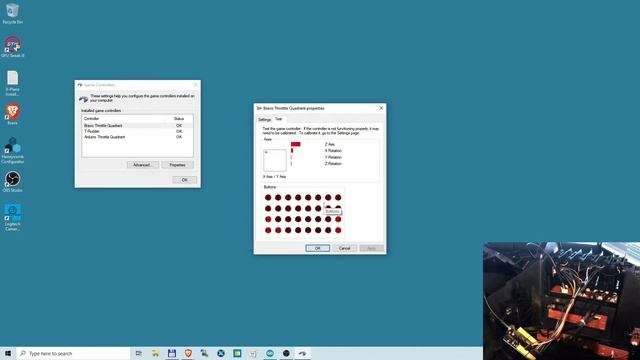Viewport: 640px width, 360px height.
Task: Open the Recycle Bin desktop icon
Action: [12, 13]
